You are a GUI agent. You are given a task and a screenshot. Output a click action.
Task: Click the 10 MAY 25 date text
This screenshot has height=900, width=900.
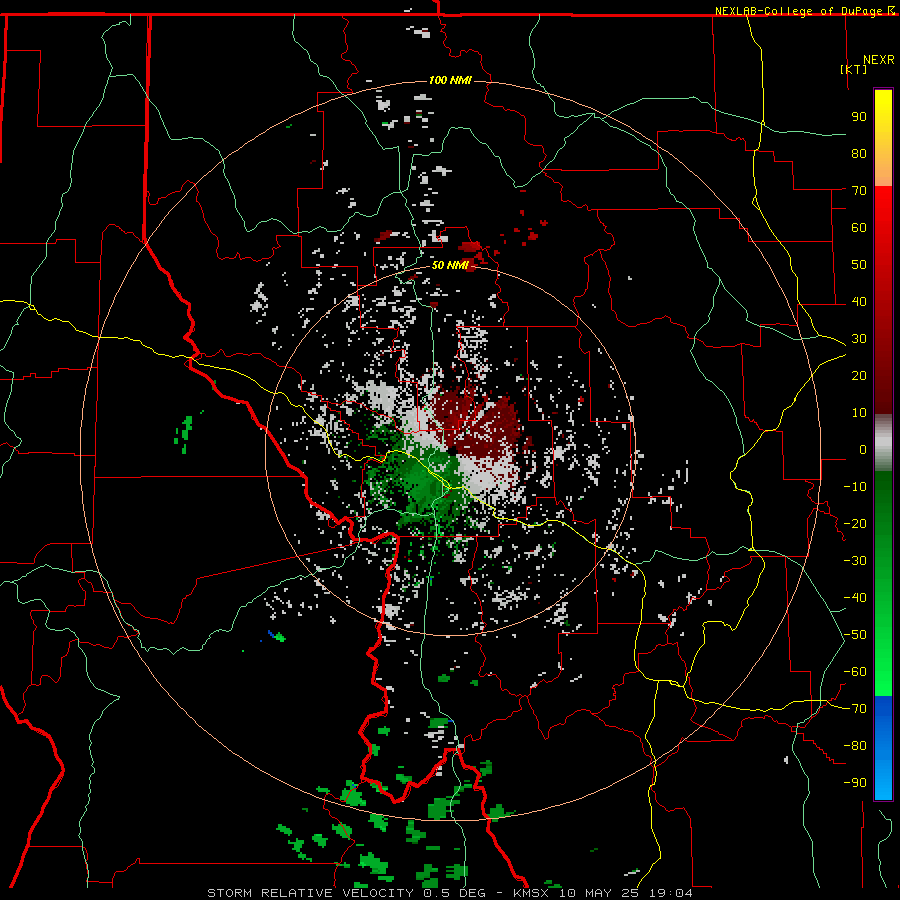click(600, 893)
